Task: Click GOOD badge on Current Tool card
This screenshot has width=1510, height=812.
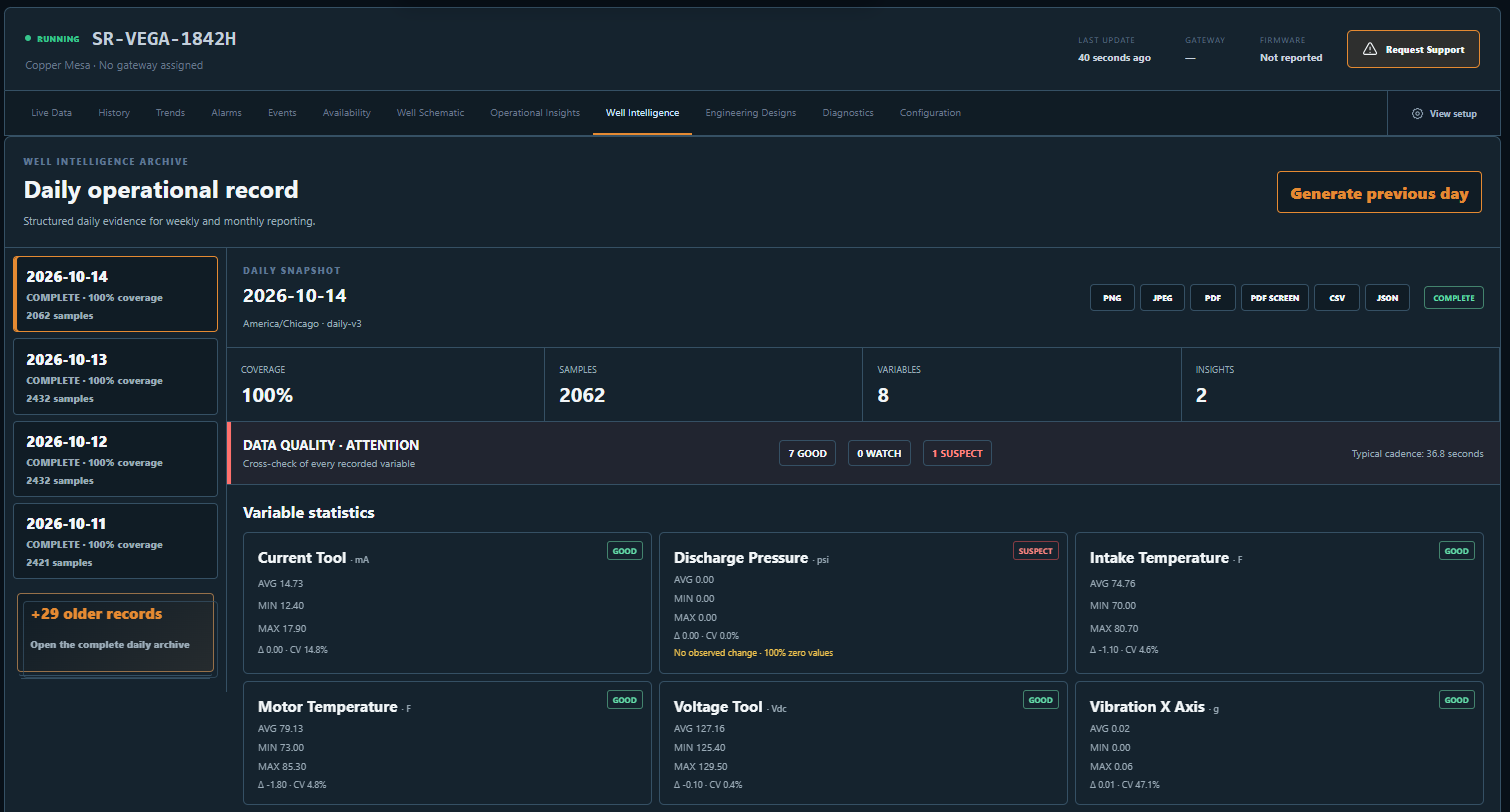Action: pyautogui.click(x=625, y=551)
